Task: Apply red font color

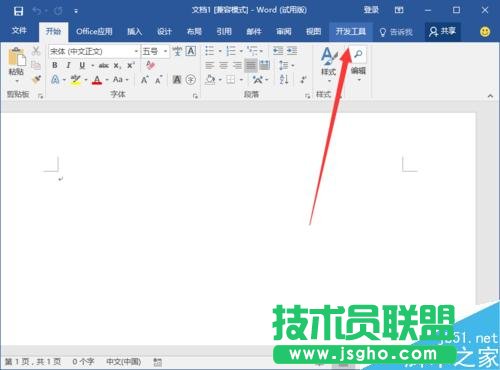Action: 97,80
